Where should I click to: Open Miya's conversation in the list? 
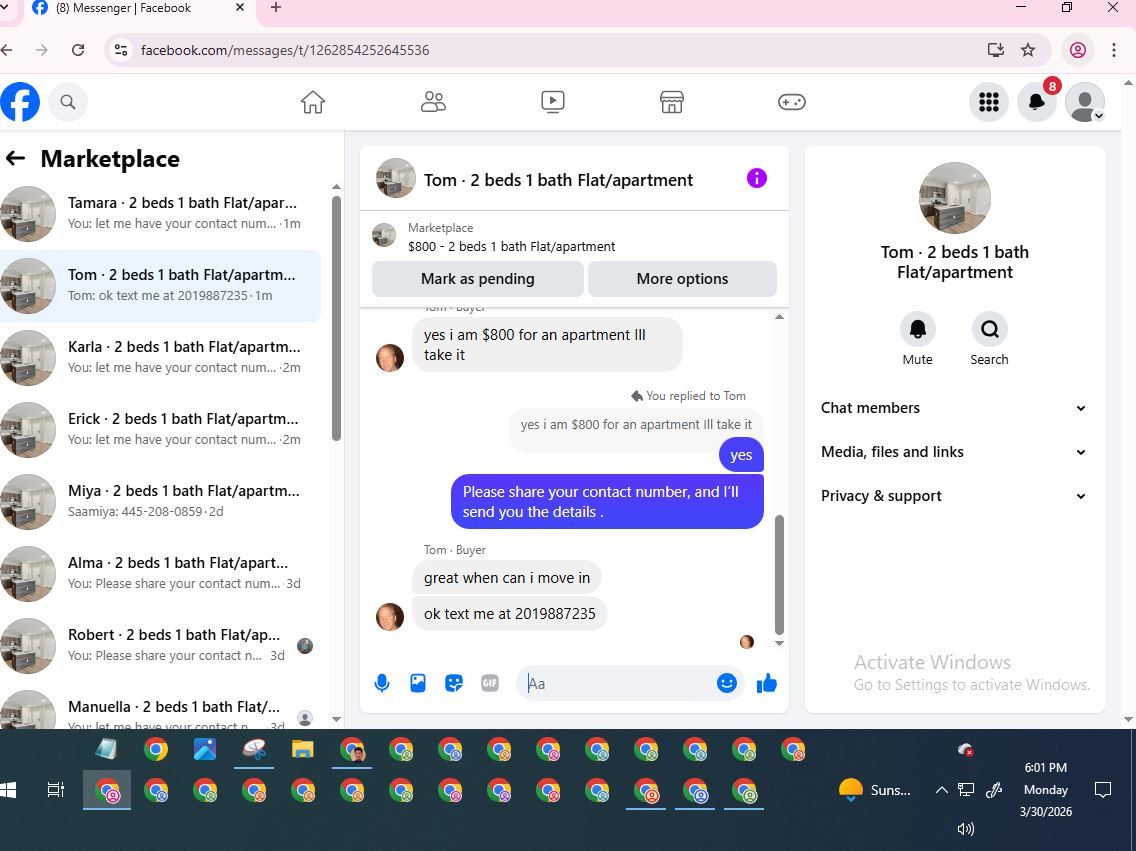[x=160, y=501]
